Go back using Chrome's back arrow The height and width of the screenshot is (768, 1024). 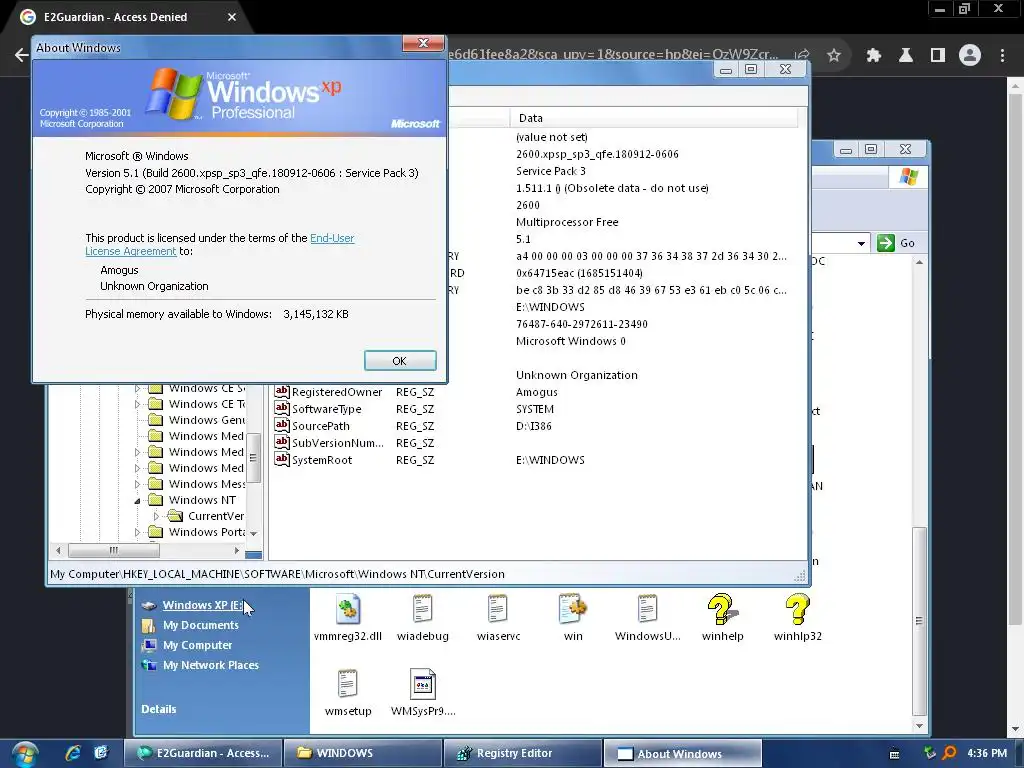pyautogui.click(x=22, y=55)
